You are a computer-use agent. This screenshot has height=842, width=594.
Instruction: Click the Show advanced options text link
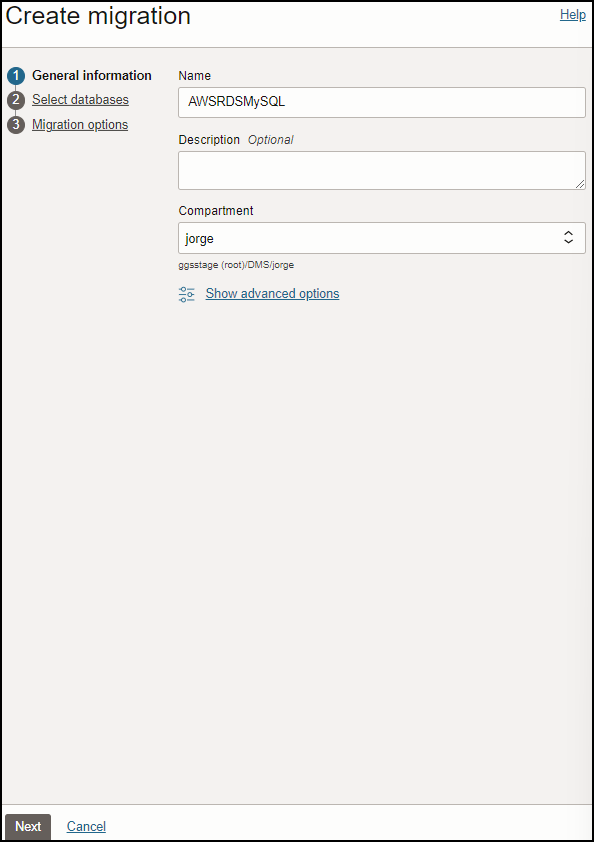tap(272, 294)
